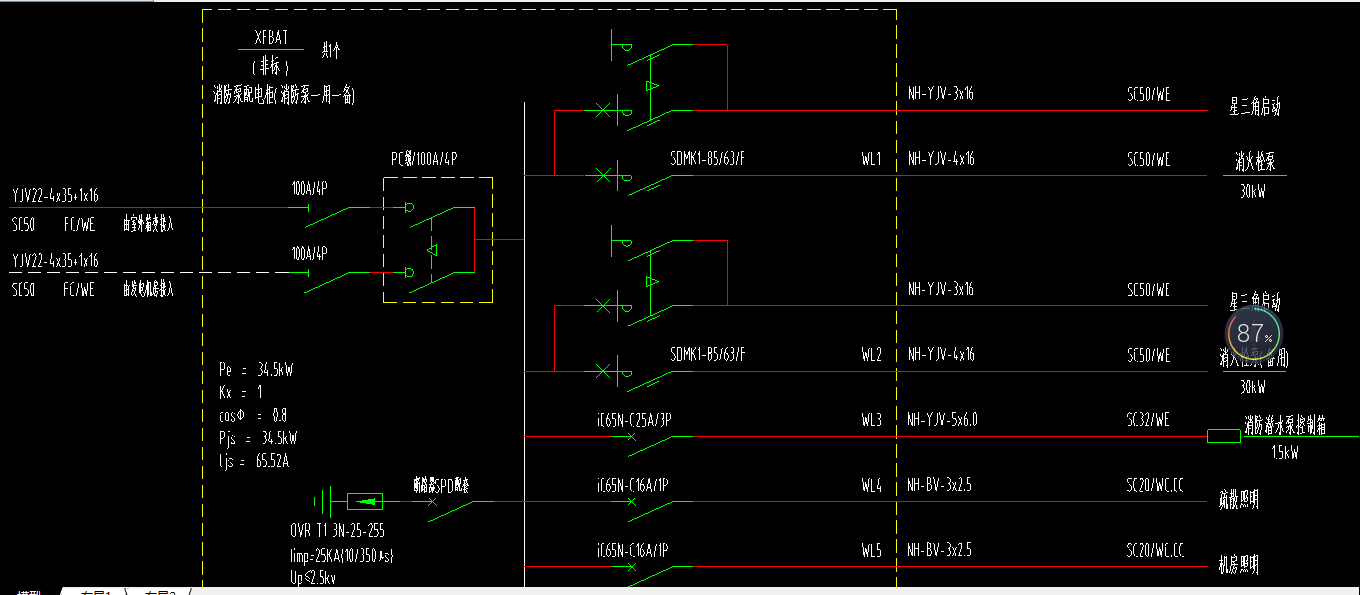Image resolution: width=1360 pixels, height=595 pixels.
Task: Select the SC20/WC.CC label on WL4
Action: click(x=1156, y=485)
